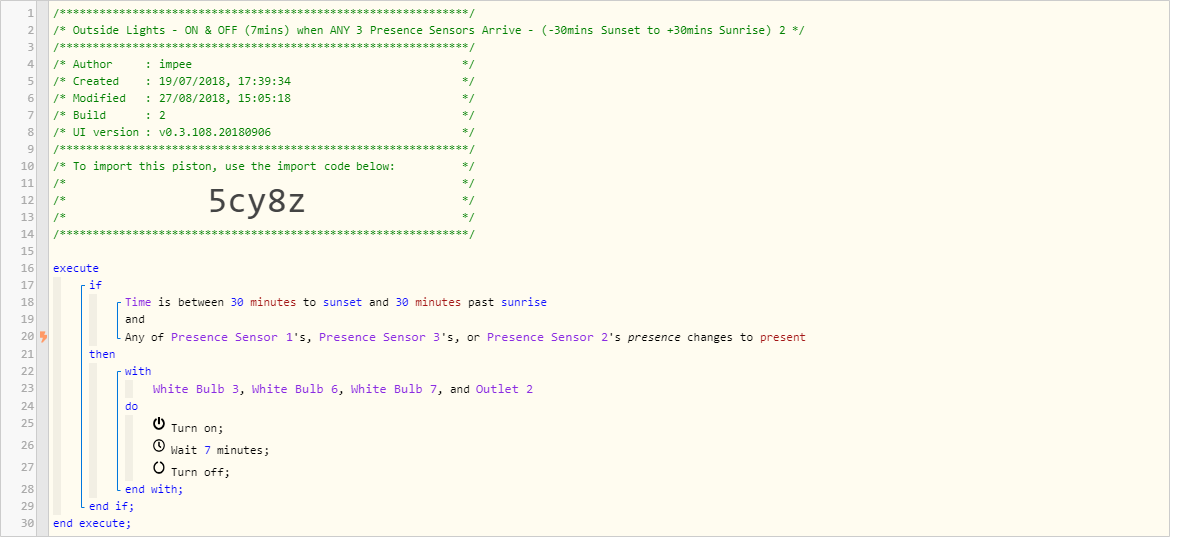The width and height of the screenshot is (1178, 541).
Task: Select the 'Outlet 2' device
Action: (504, 389)
